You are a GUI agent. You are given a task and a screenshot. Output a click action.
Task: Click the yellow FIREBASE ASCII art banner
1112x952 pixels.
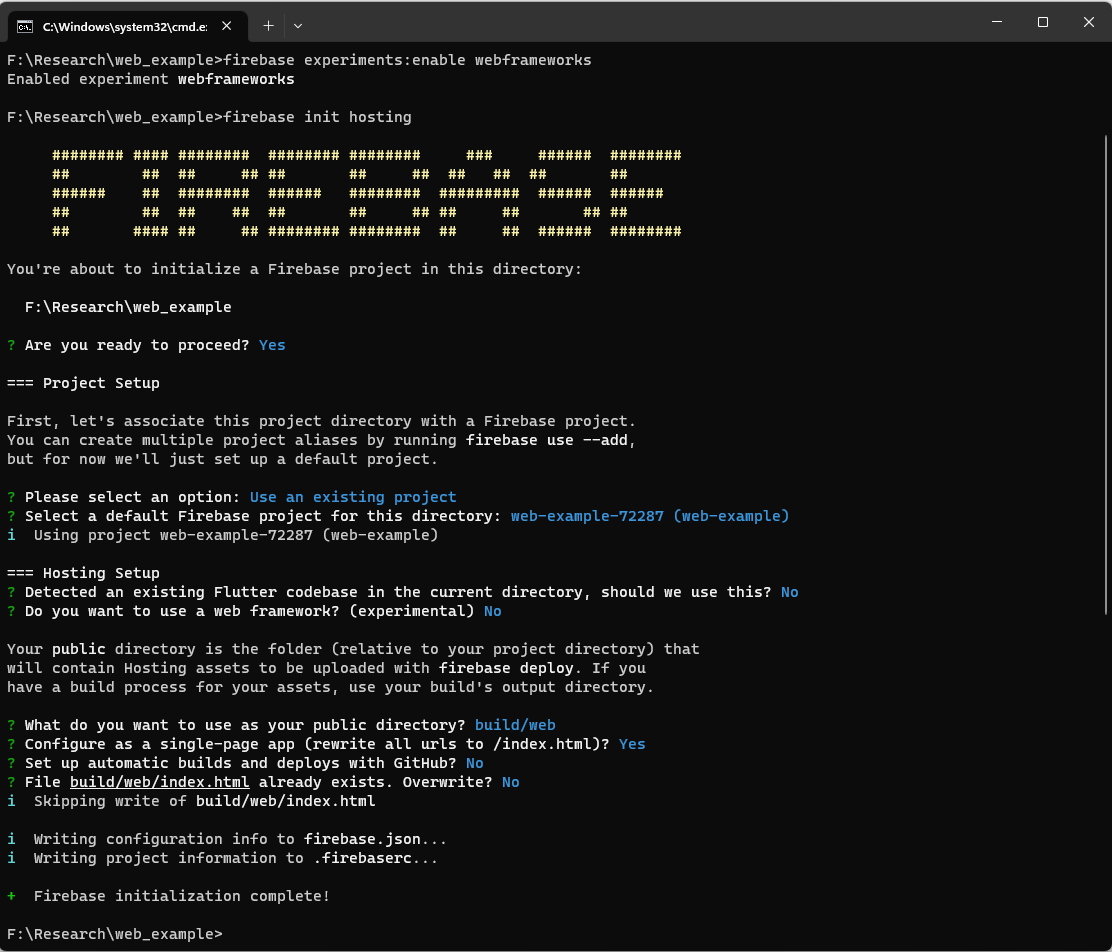[366, 193]
